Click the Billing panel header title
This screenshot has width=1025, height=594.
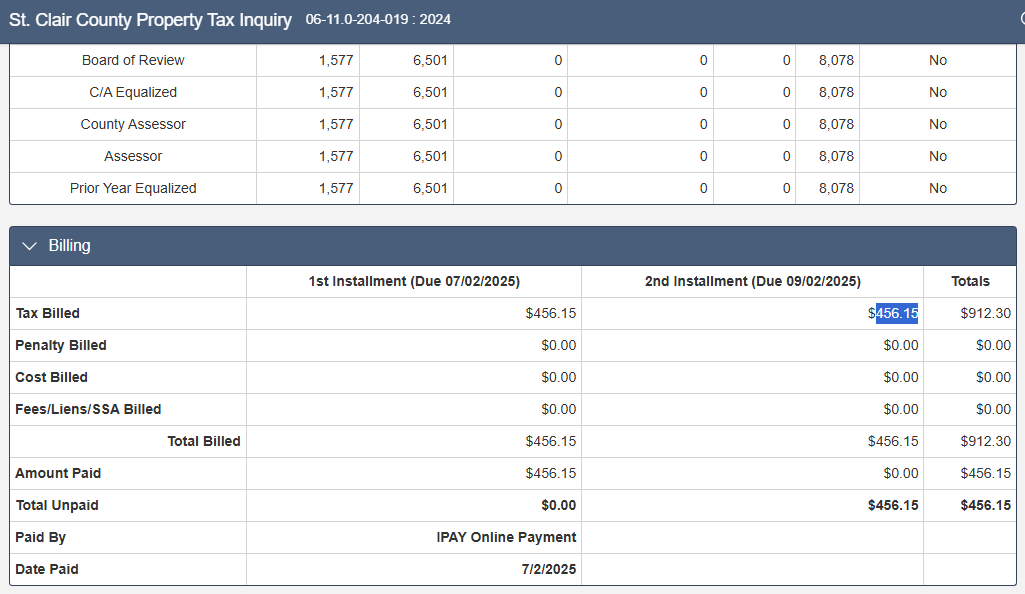[x=69, y=246]
